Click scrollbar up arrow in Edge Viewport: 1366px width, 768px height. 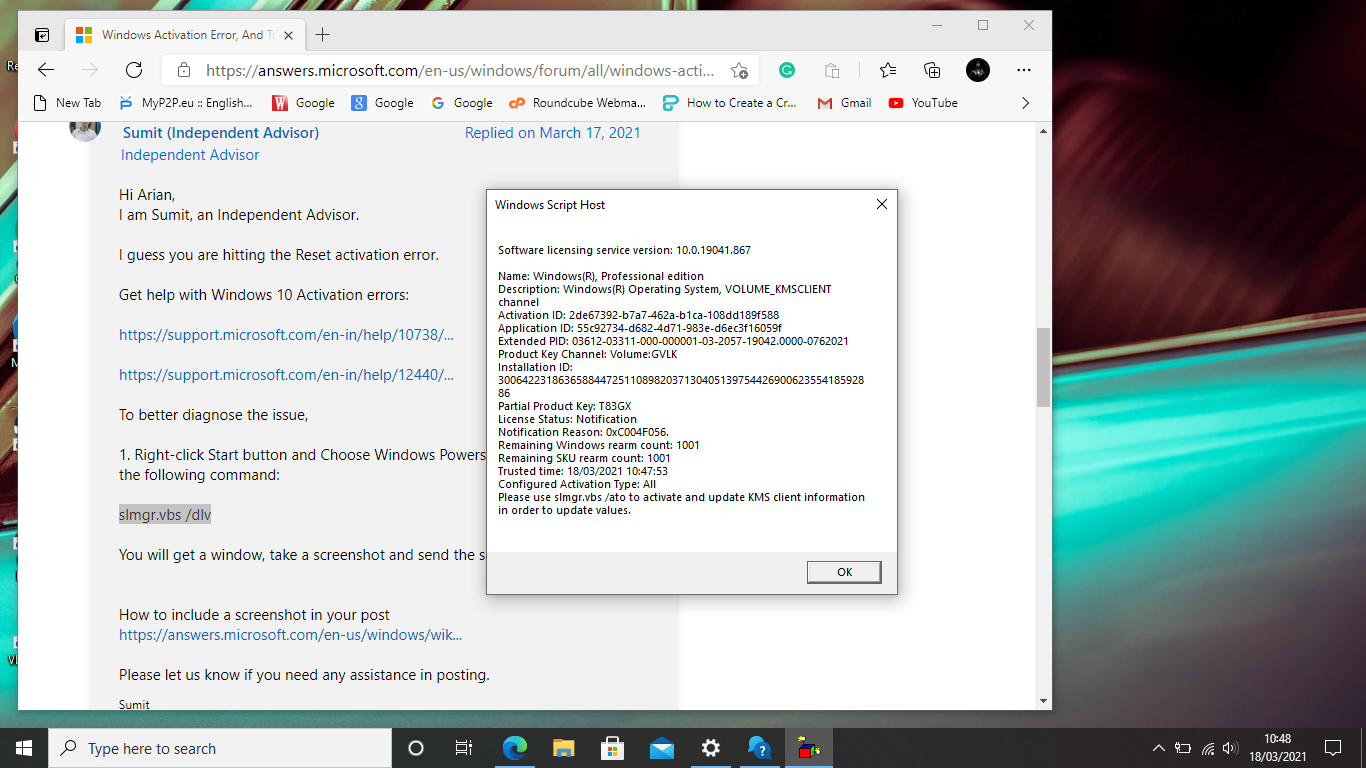1043,131
